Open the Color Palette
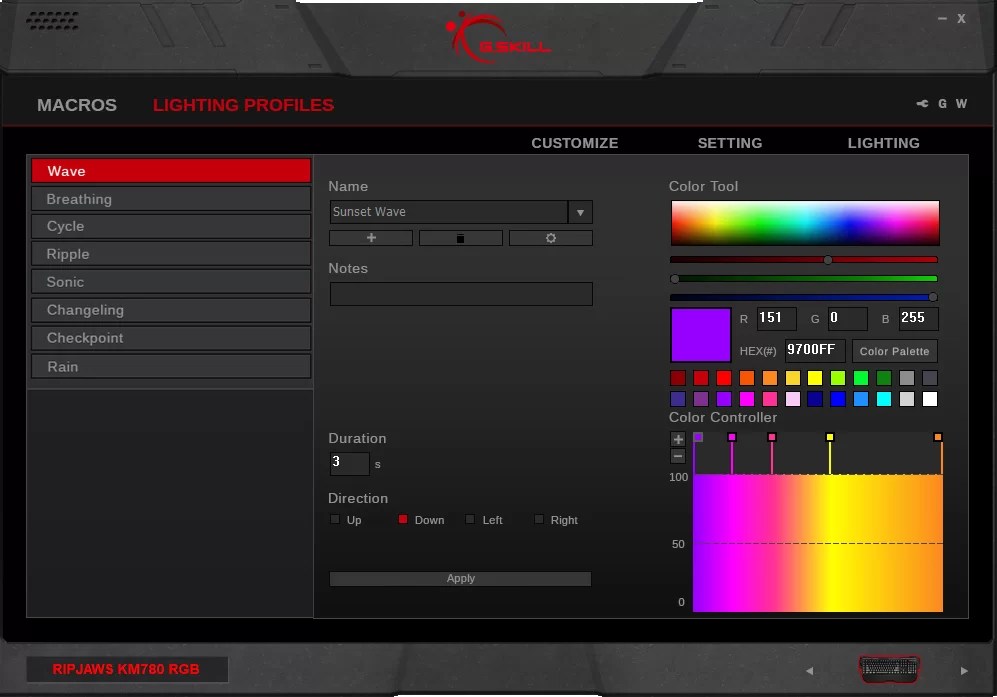Screen dimensions: 997x697 click(x=894, y=351)
